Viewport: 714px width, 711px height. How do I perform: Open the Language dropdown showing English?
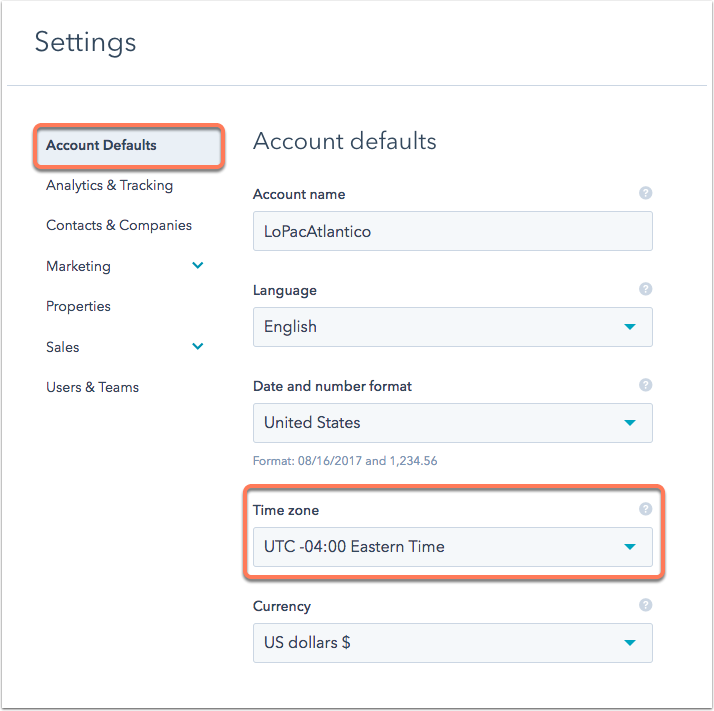453,327
